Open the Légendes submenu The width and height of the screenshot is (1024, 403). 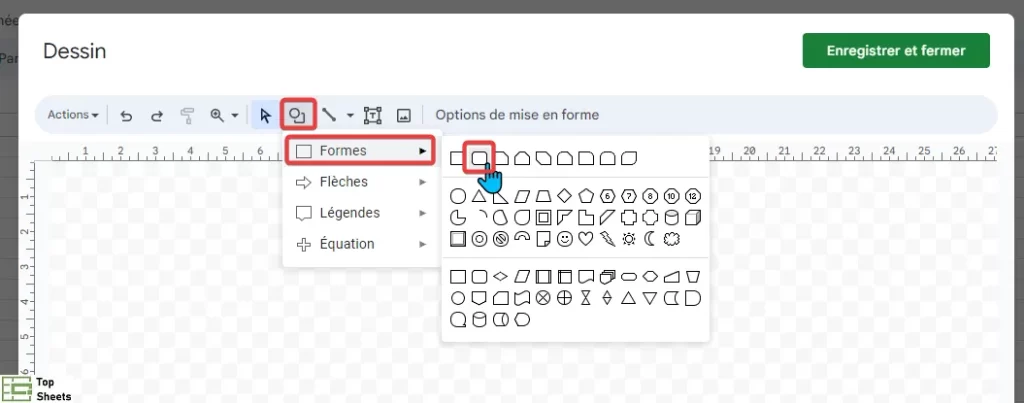(x=359, y=213)
